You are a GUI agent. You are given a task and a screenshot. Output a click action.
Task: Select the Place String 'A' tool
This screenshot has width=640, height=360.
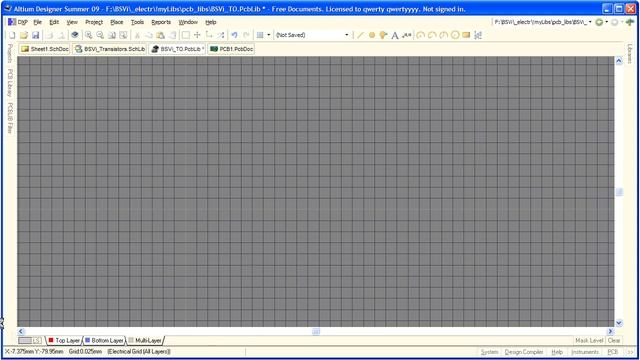(395, 36)
